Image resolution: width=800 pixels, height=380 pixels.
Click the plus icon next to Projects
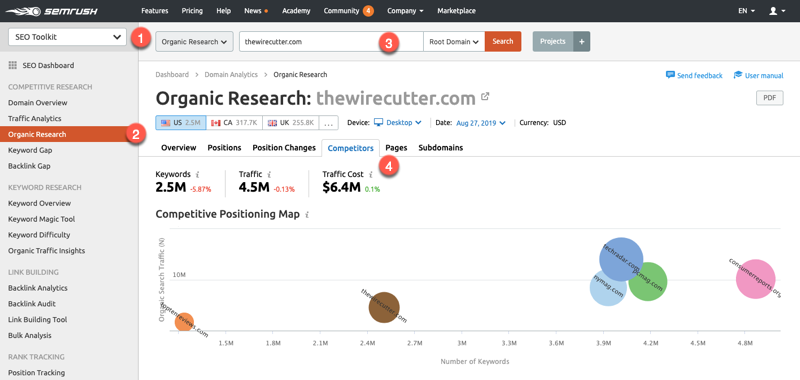582,41
